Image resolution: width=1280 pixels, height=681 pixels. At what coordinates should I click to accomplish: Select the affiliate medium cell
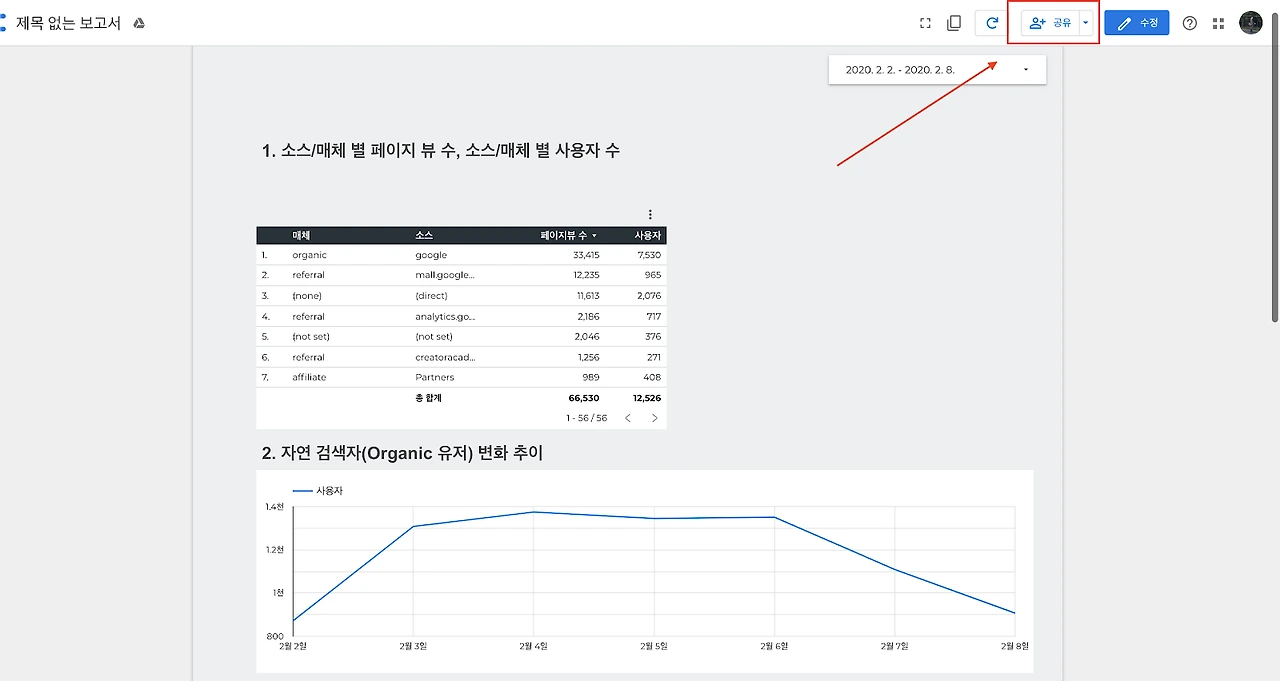click(x=309, y=377)
